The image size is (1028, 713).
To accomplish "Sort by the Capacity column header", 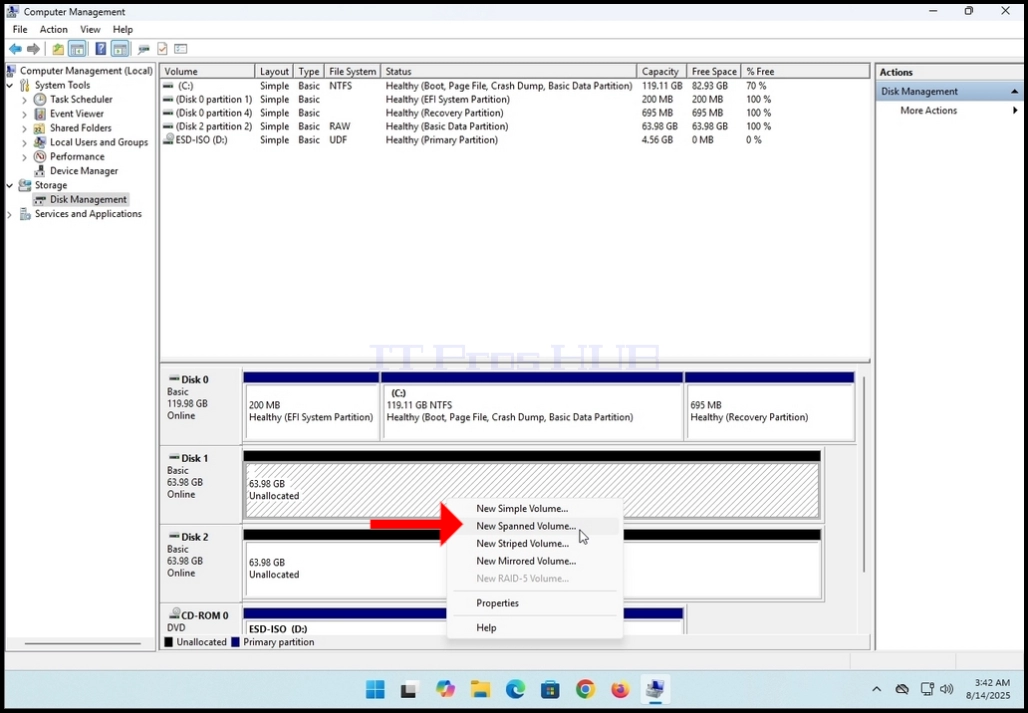I will point(662,71).
